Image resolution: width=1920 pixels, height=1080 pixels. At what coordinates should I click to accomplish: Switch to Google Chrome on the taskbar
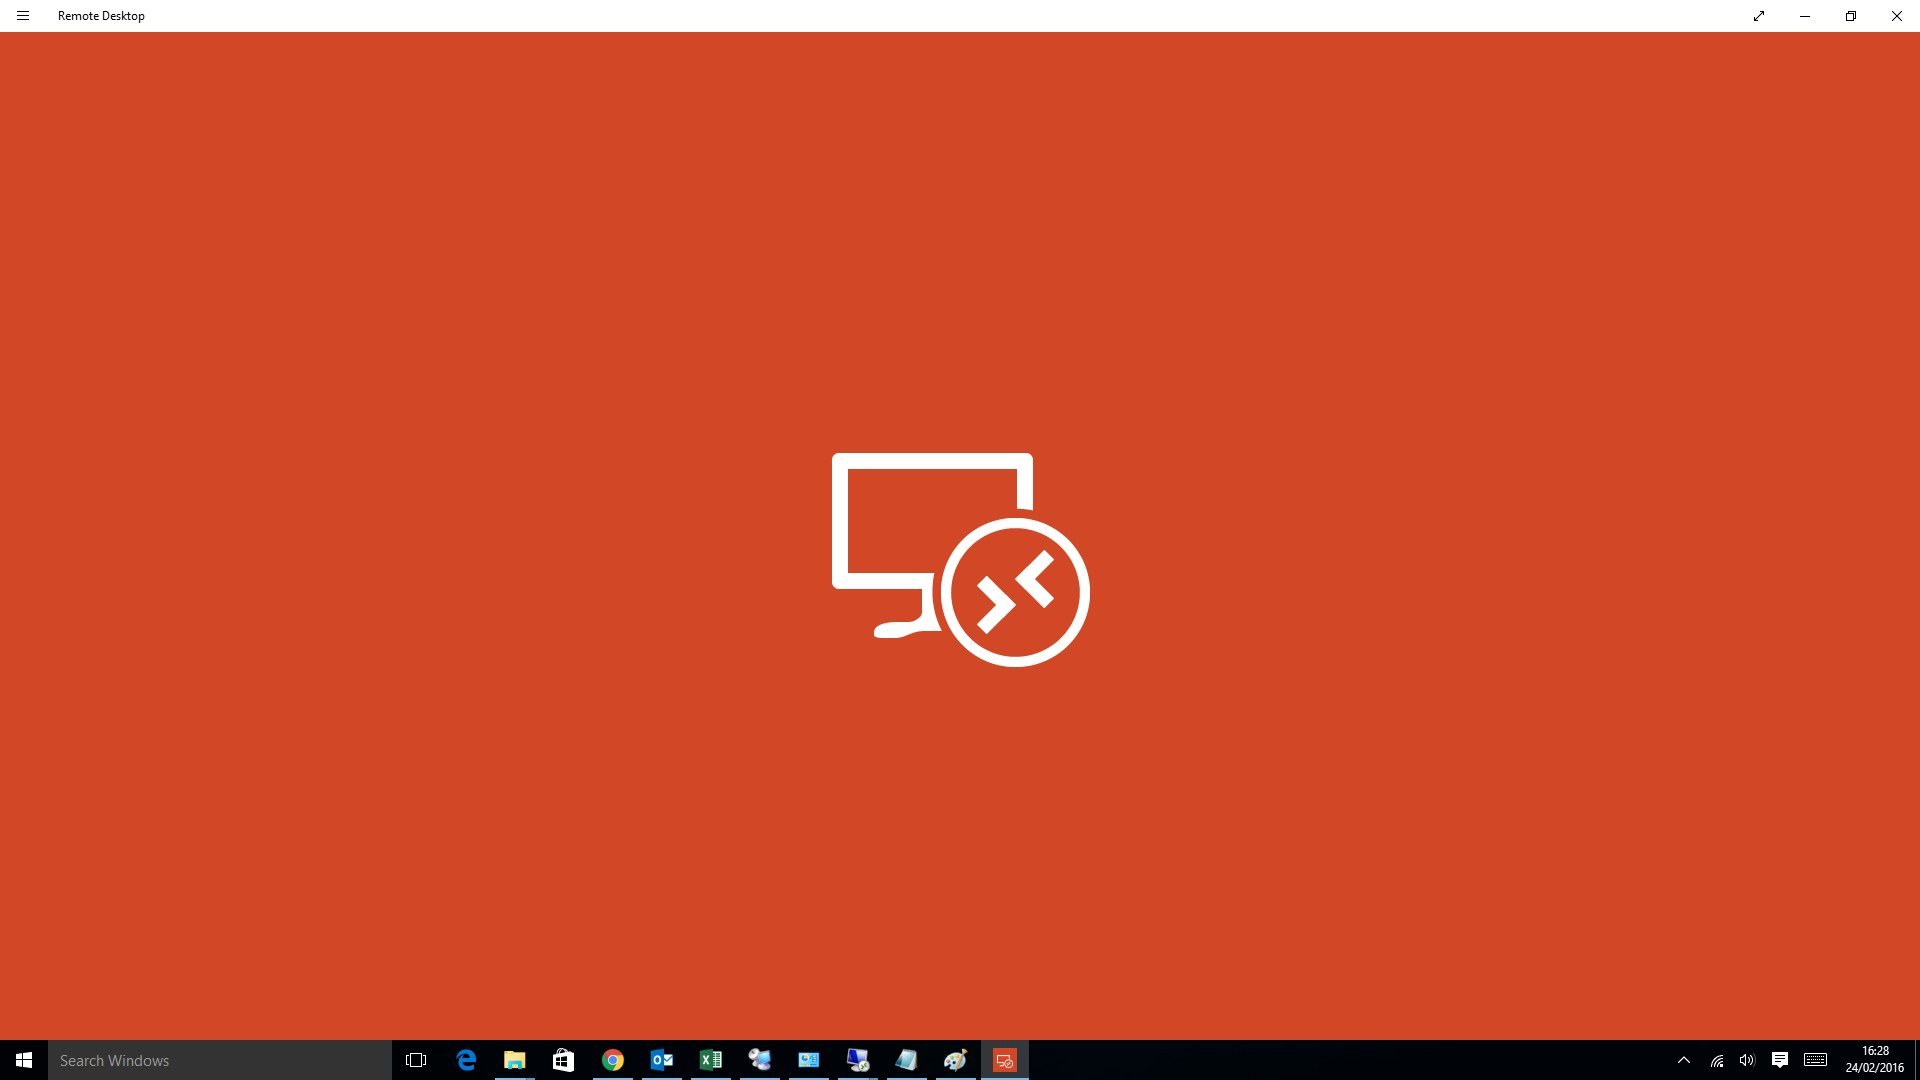613,1060
